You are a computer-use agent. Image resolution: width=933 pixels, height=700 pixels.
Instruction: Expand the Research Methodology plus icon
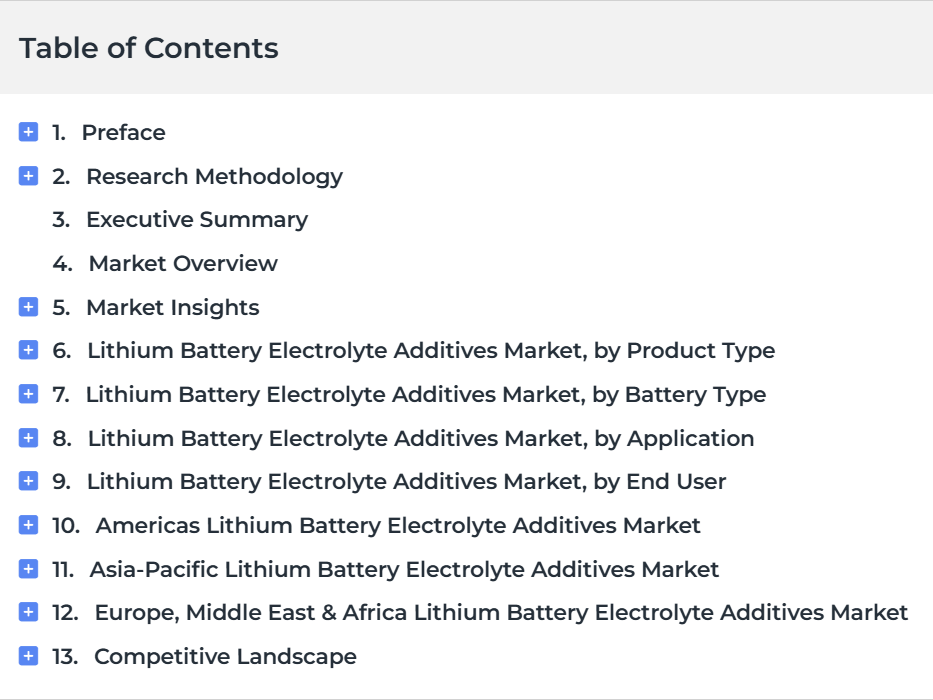28,176
